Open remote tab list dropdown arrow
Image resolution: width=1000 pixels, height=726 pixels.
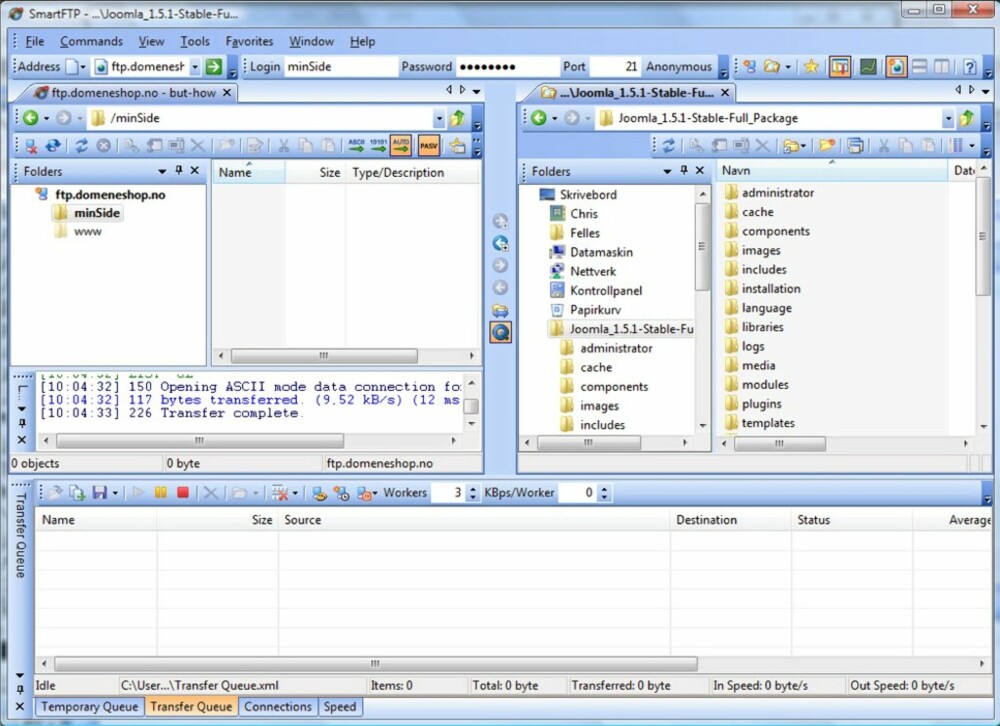pos(476,91)
